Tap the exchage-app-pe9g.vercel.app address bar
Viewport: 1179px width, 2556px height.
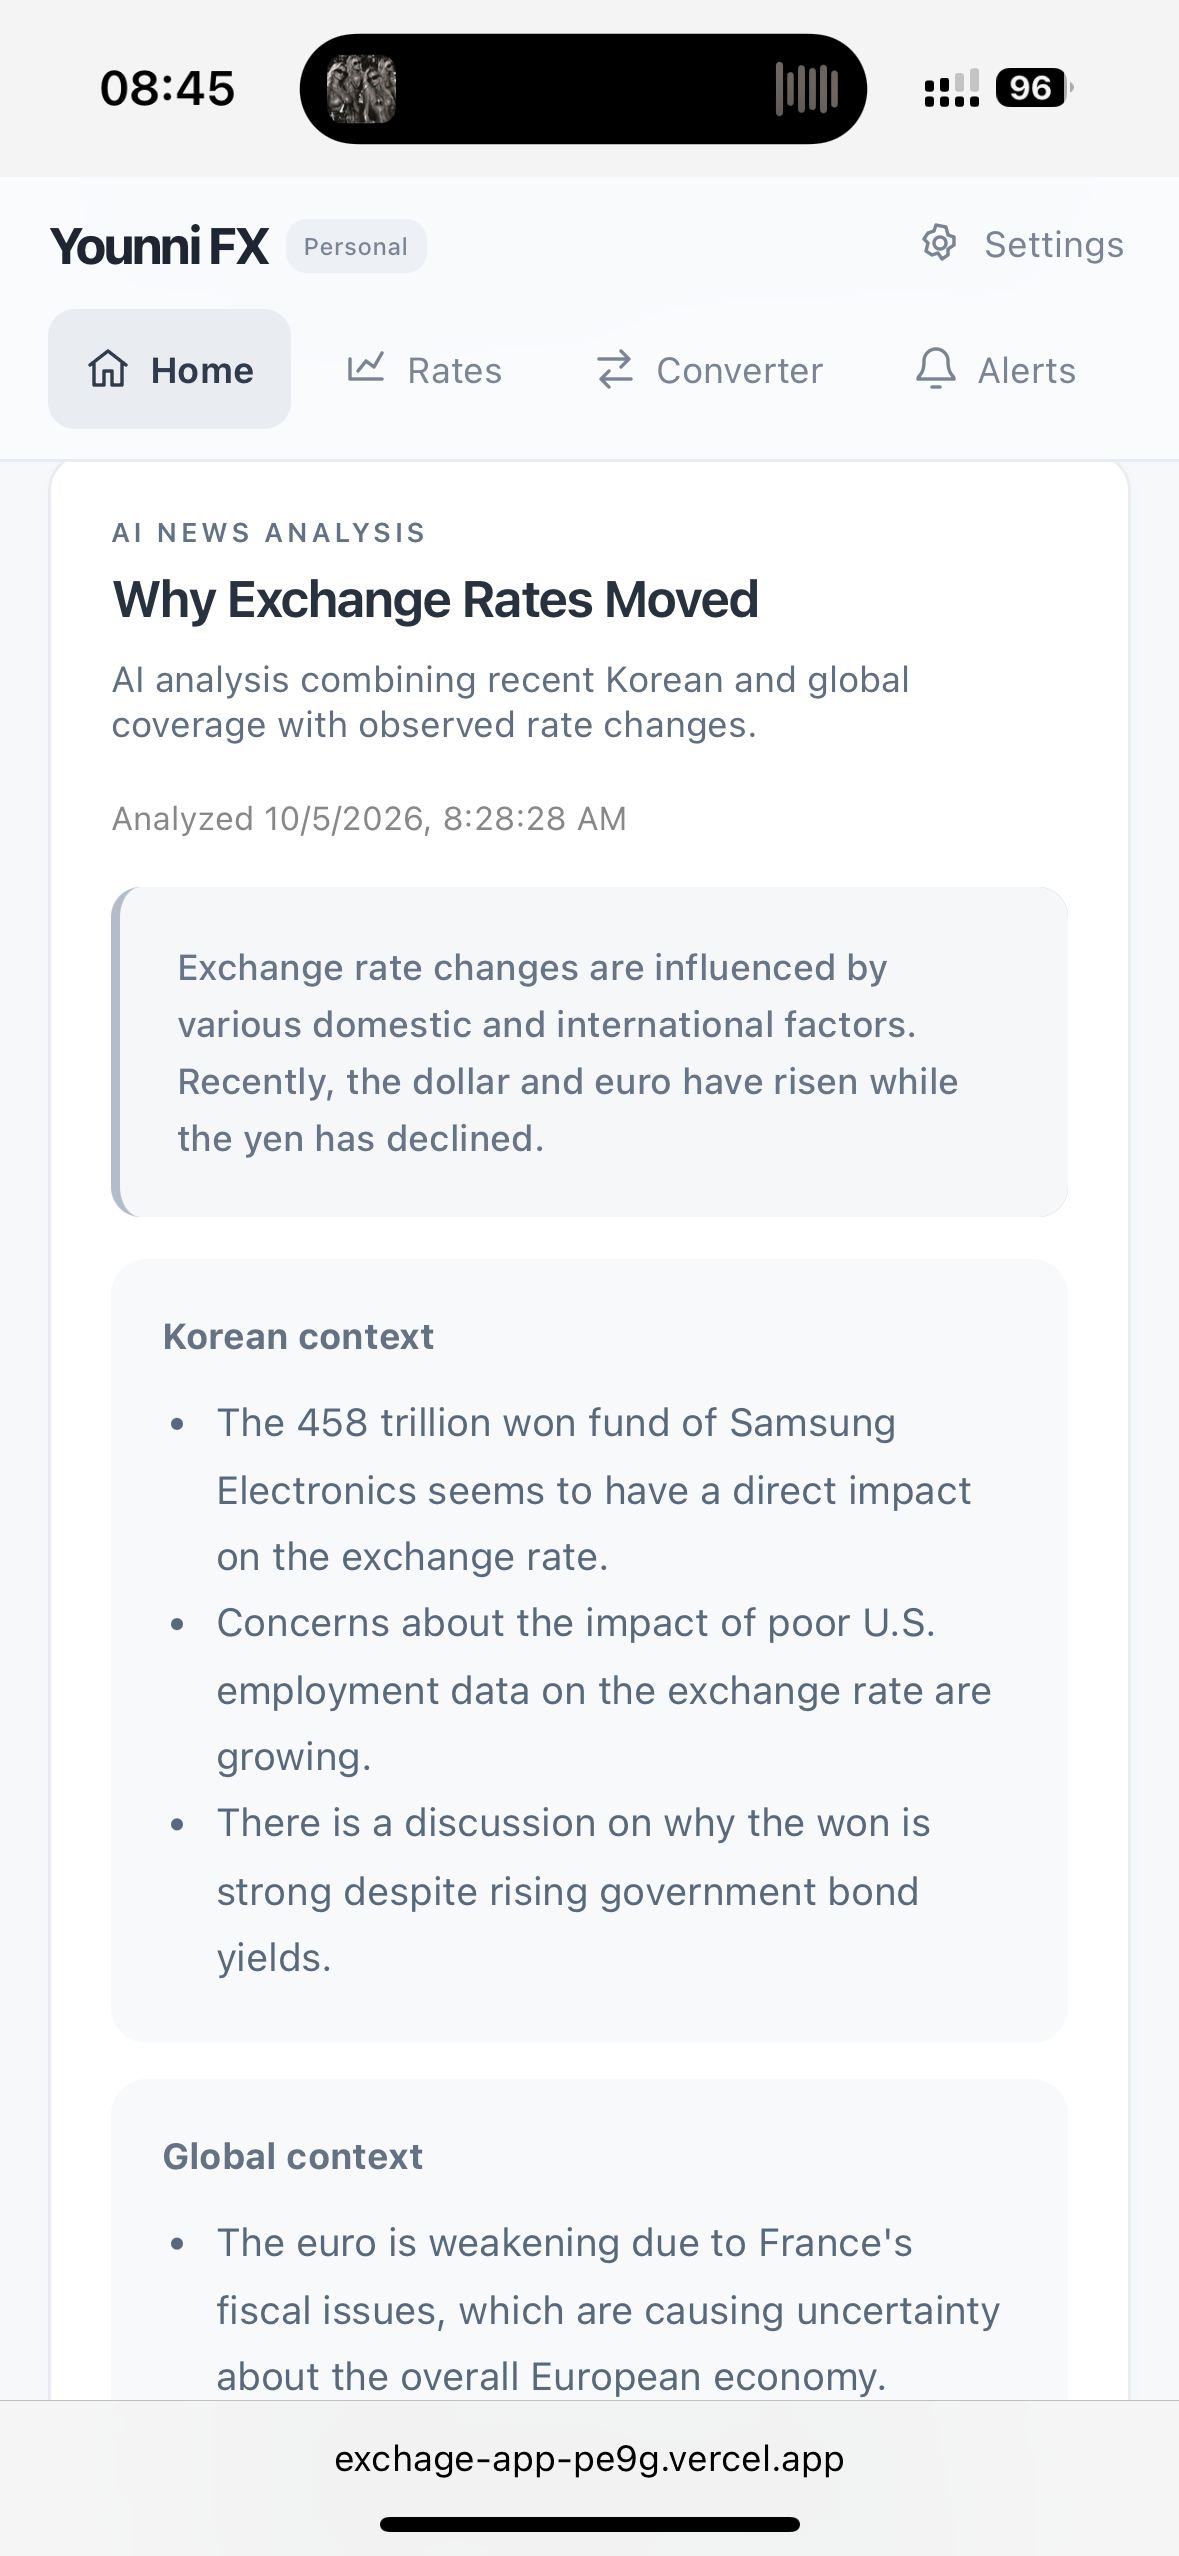(589, 2458)
